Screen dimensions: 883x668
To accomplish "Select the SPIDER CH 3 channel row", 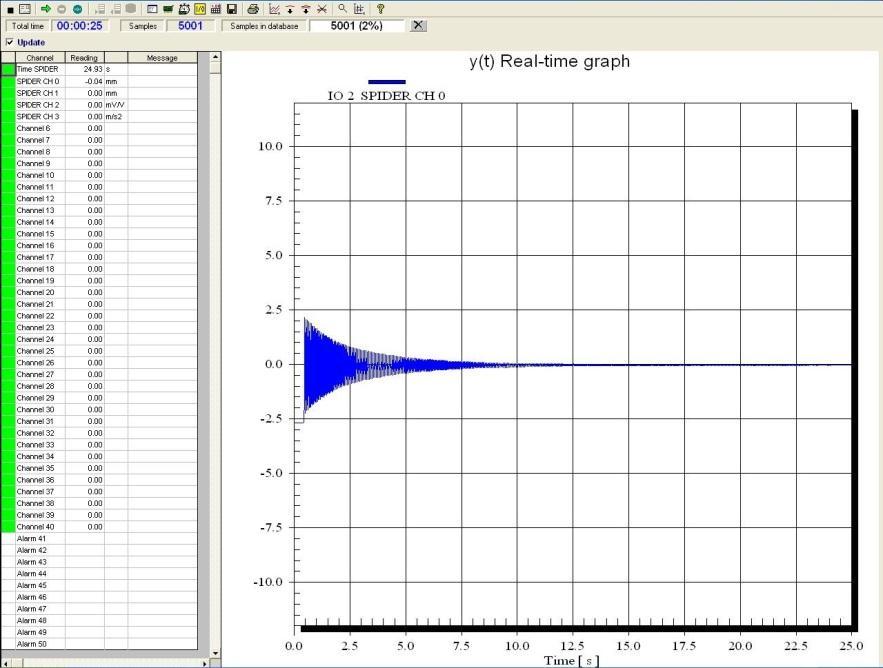I will pyautogui.click(x=99, y=117).
